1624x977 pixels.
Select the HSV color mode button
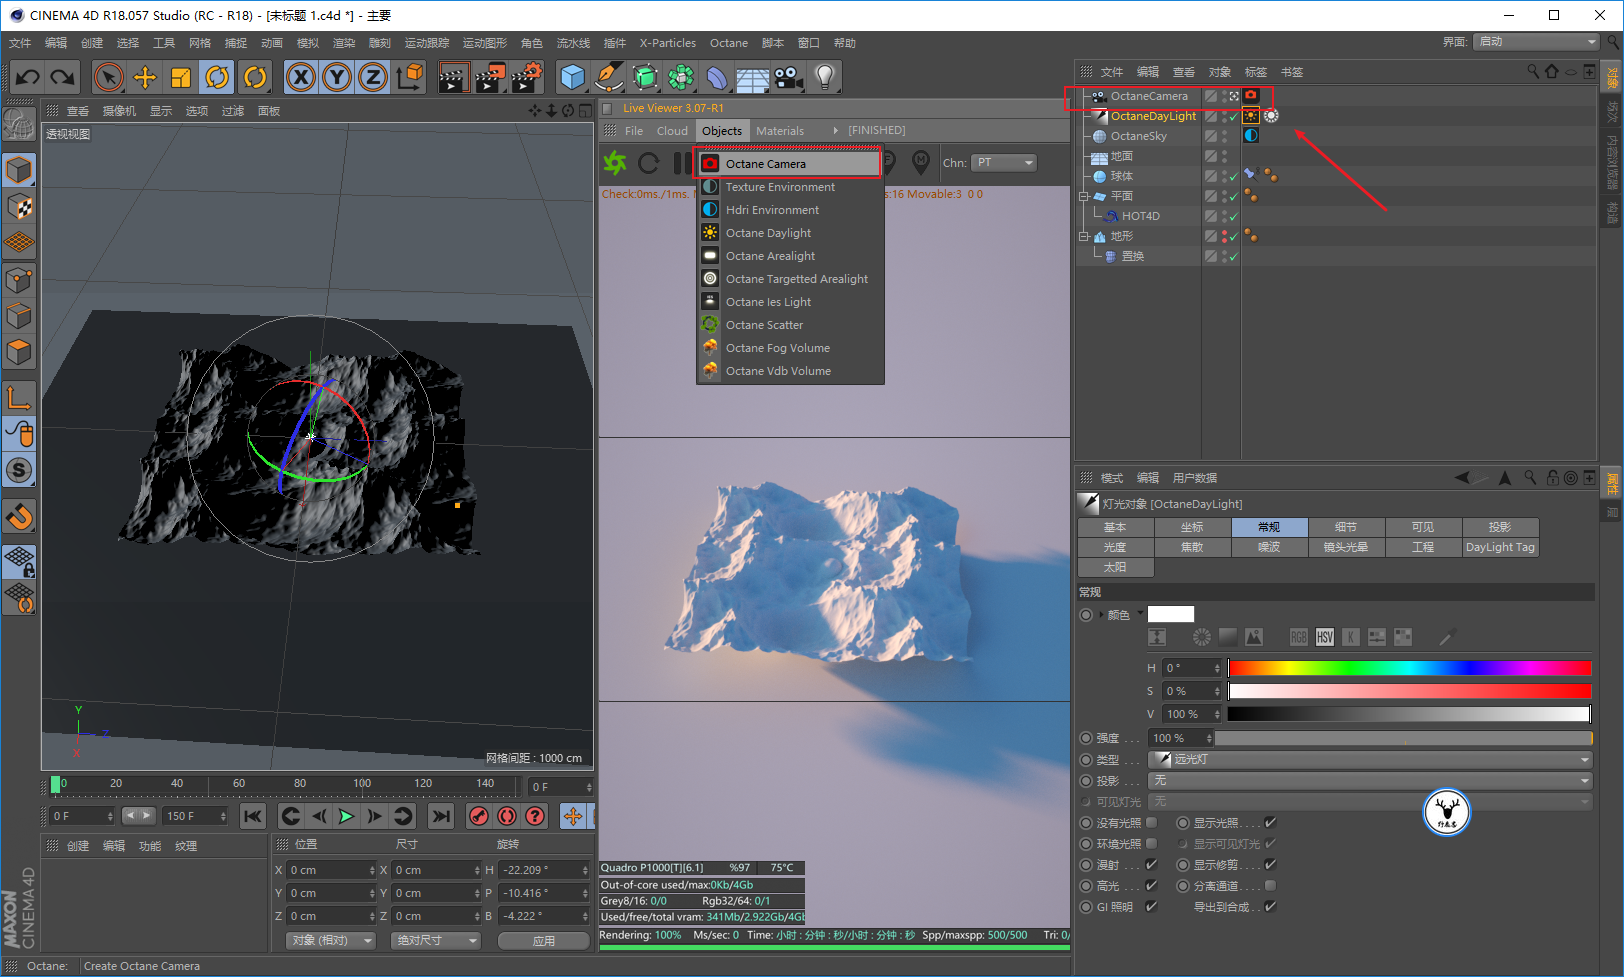(1325, 637)
